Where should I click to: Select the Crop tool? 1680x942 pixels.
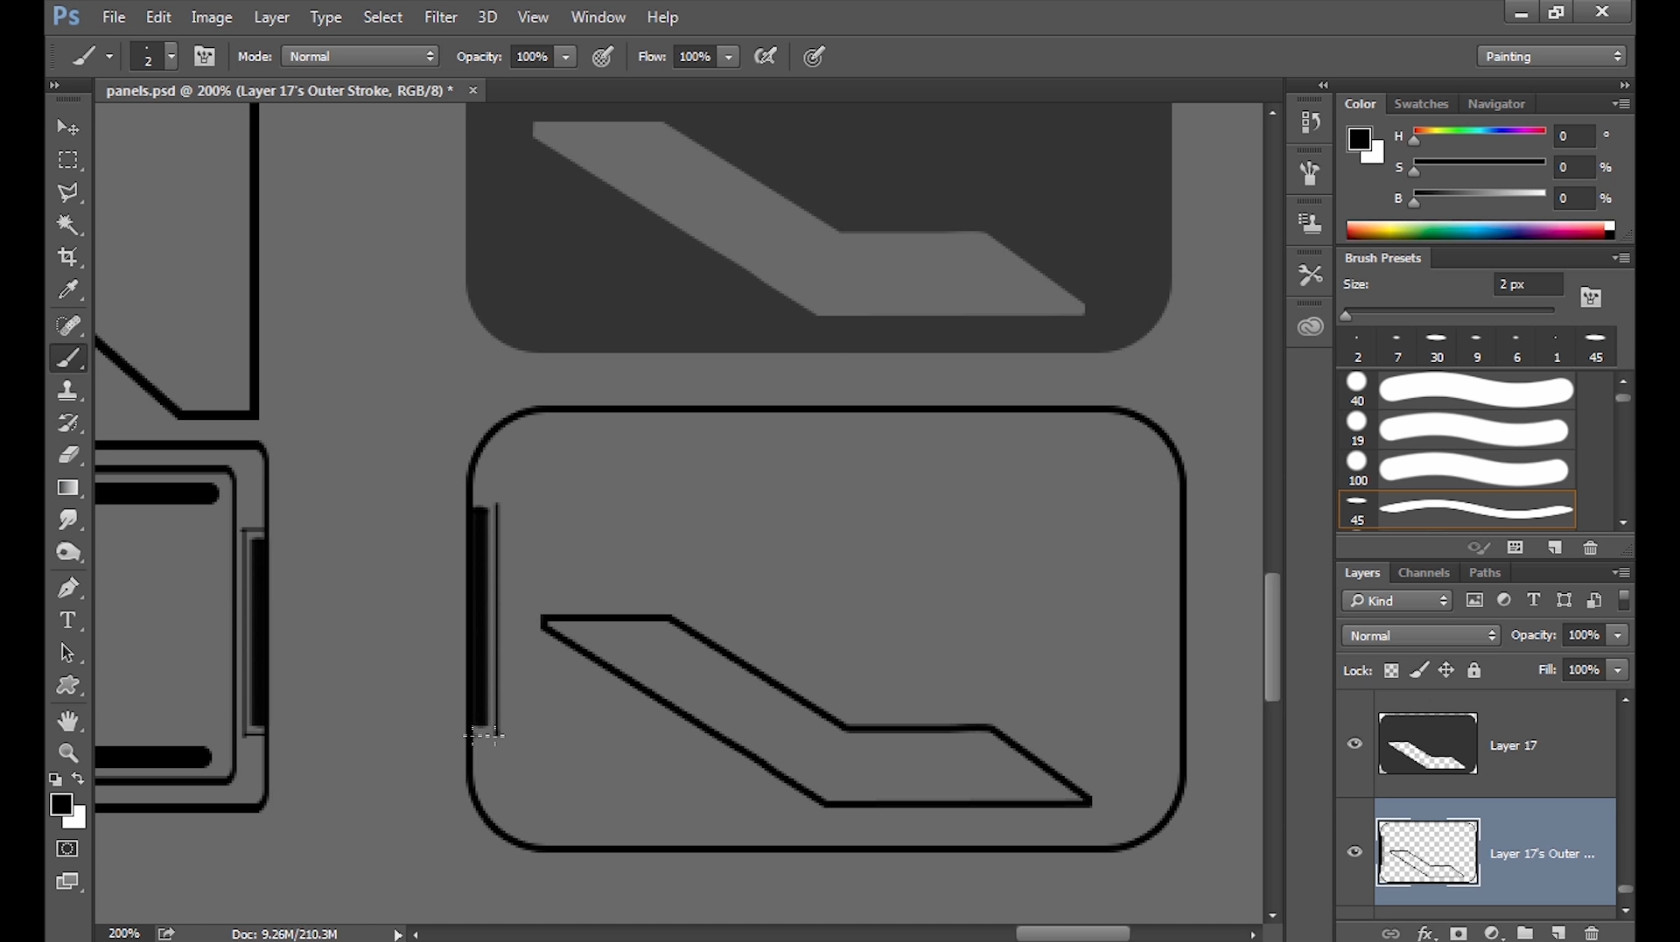(68, 257)
